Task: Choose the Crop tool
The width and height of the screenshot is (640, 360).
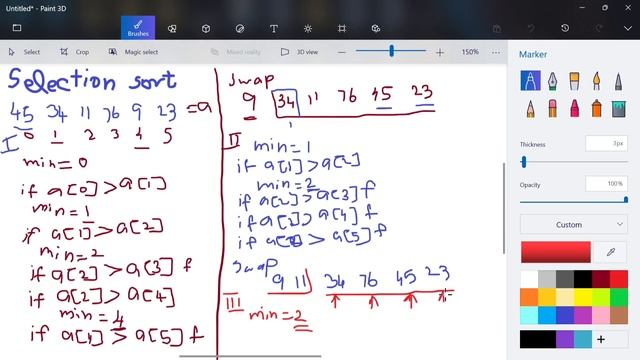Action: (75, 52)
